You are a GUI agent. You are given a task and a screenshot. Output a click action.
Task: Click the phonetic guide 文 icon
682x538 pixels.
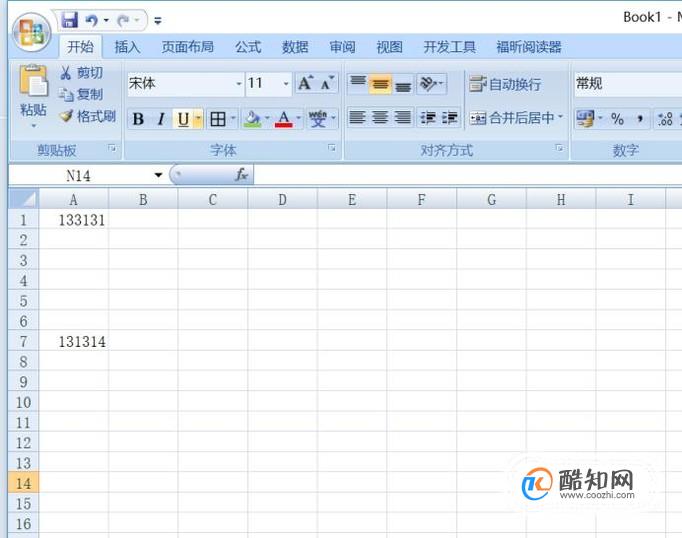pos(318,119)
